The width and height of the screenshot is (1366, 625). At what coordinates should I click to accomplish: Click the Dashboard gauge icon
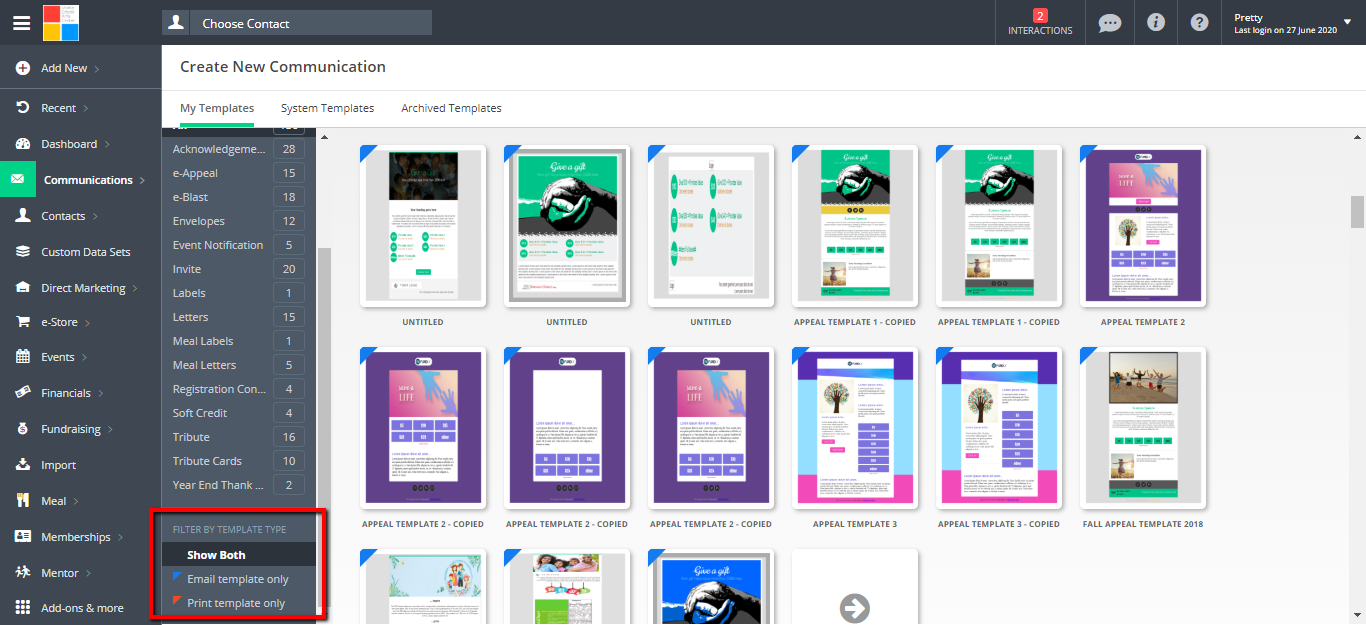(22, 144)
